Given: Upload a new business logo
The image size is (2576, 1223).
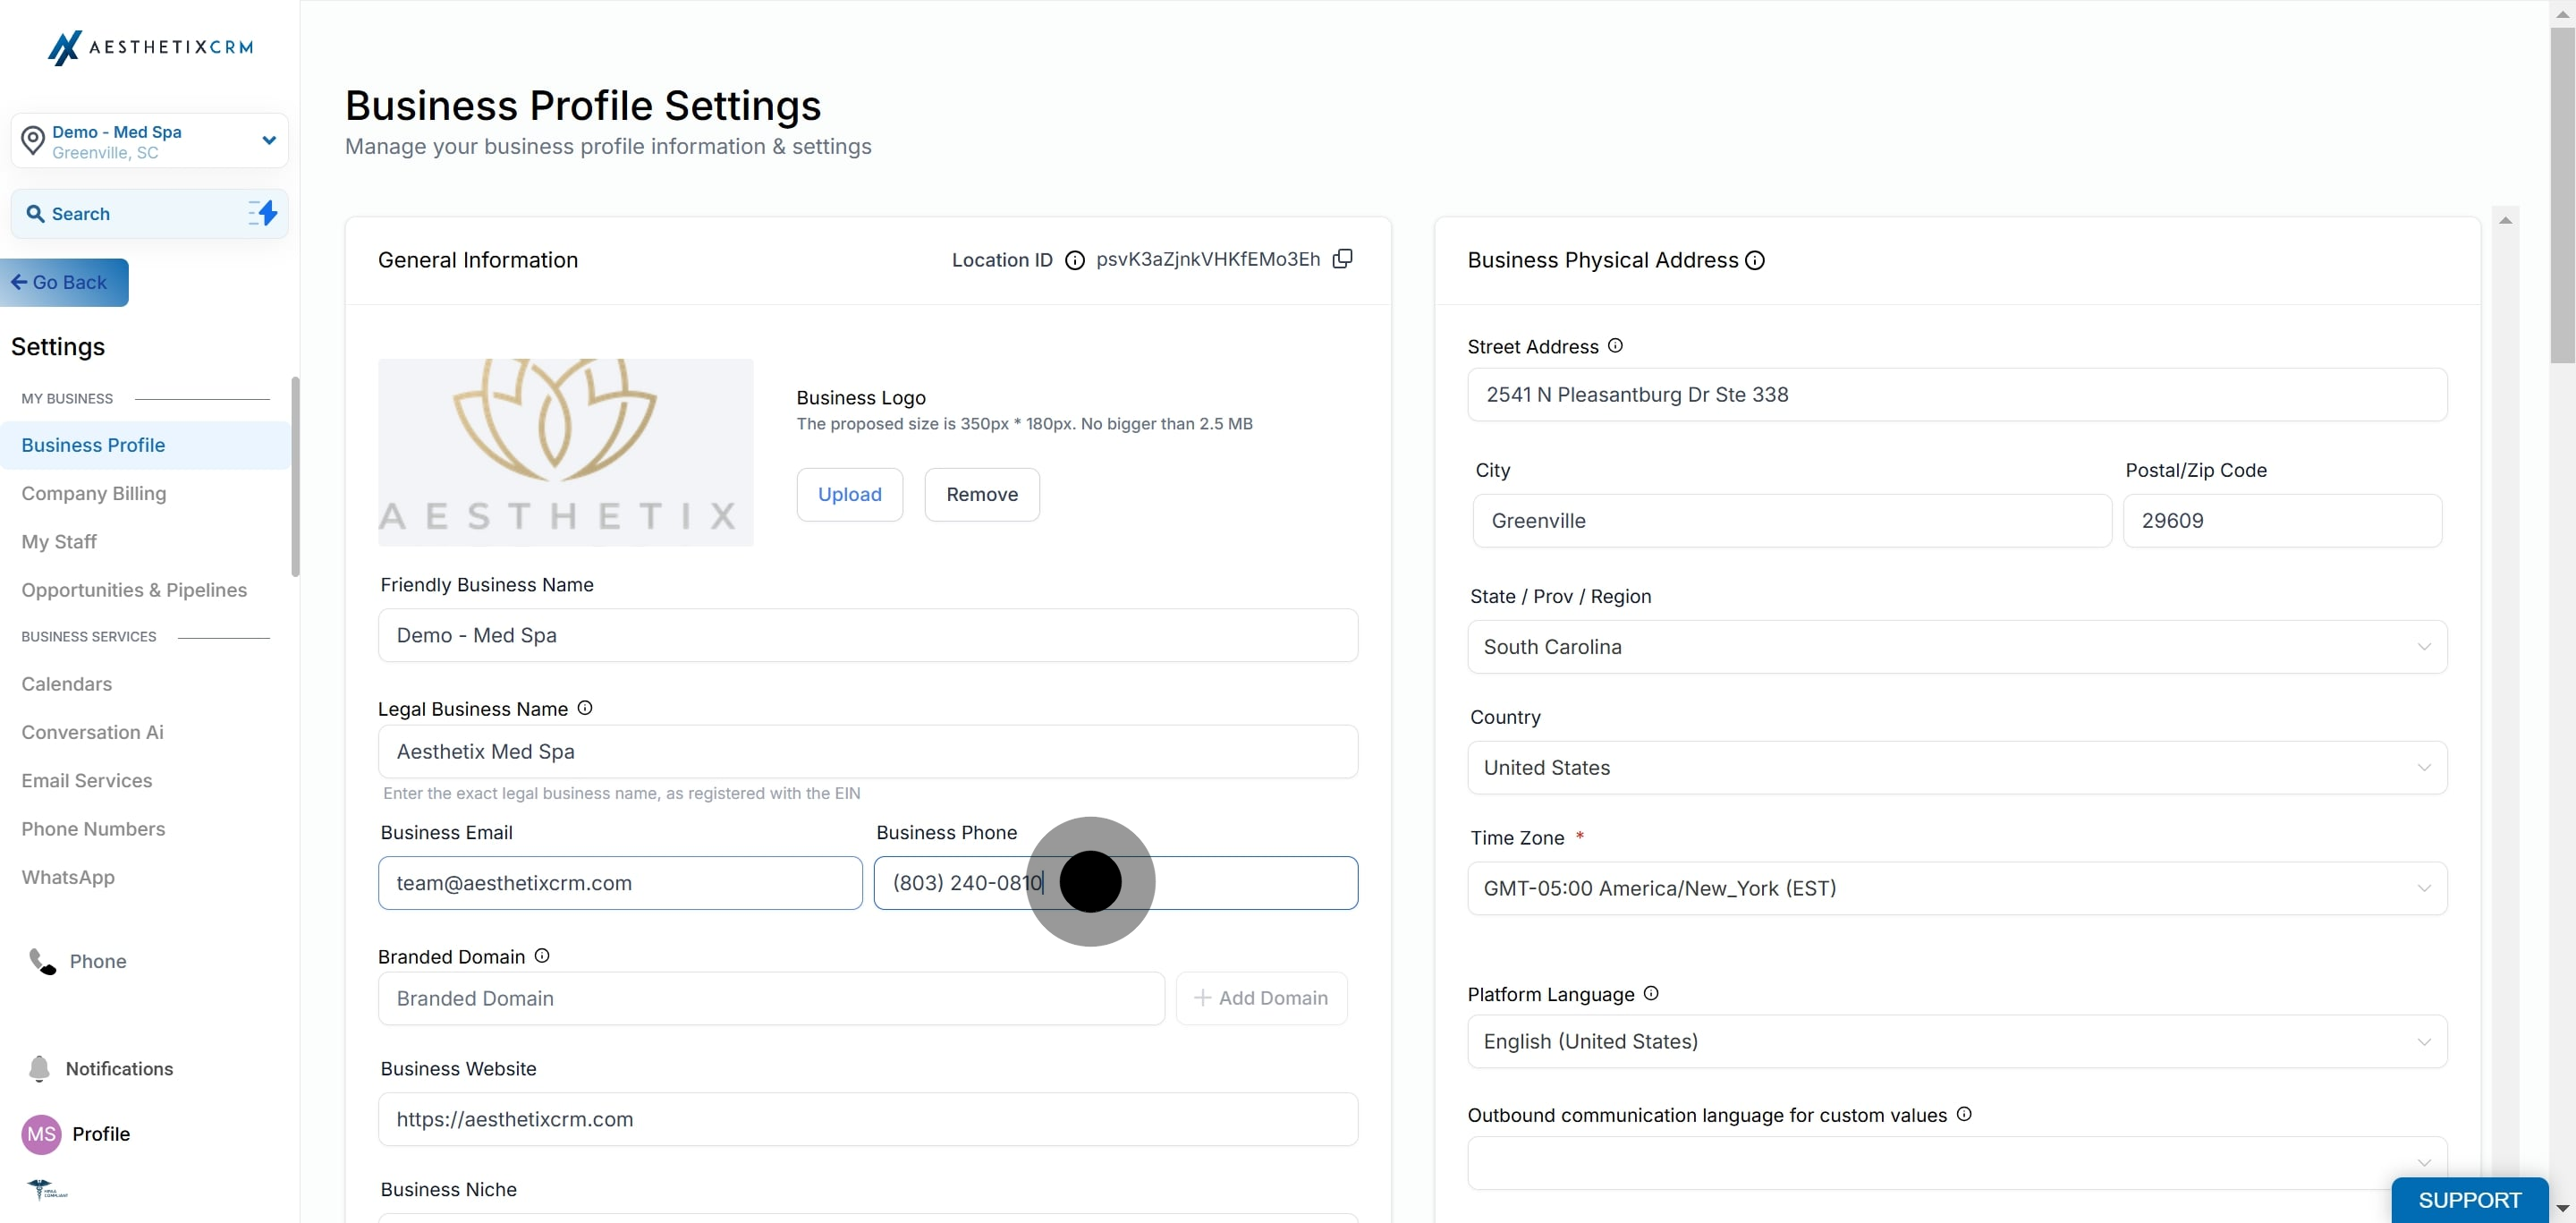Looking at the screenshot, I should 849,494.
